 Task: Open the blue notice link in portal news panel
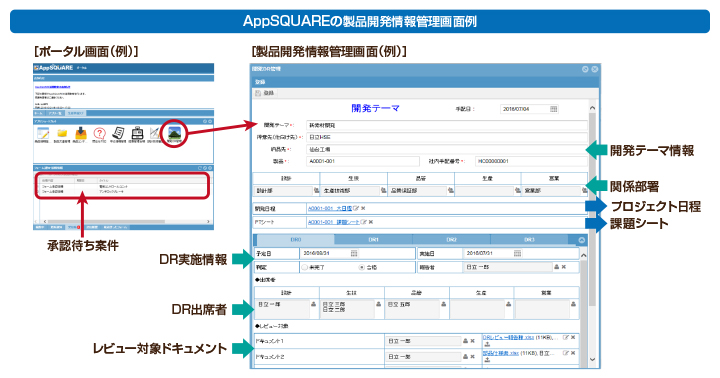coord(52,87)
